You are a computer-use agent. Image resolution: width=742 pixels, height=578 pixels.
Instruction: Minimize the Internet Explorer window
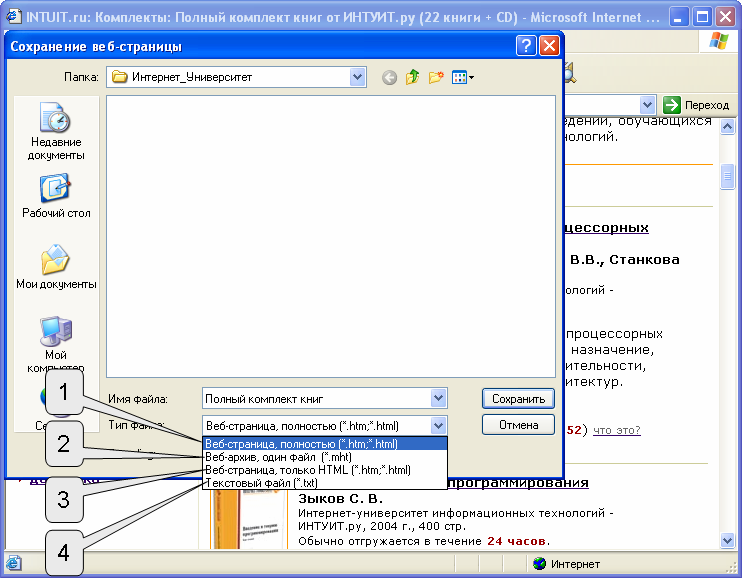tap(679, 17)
